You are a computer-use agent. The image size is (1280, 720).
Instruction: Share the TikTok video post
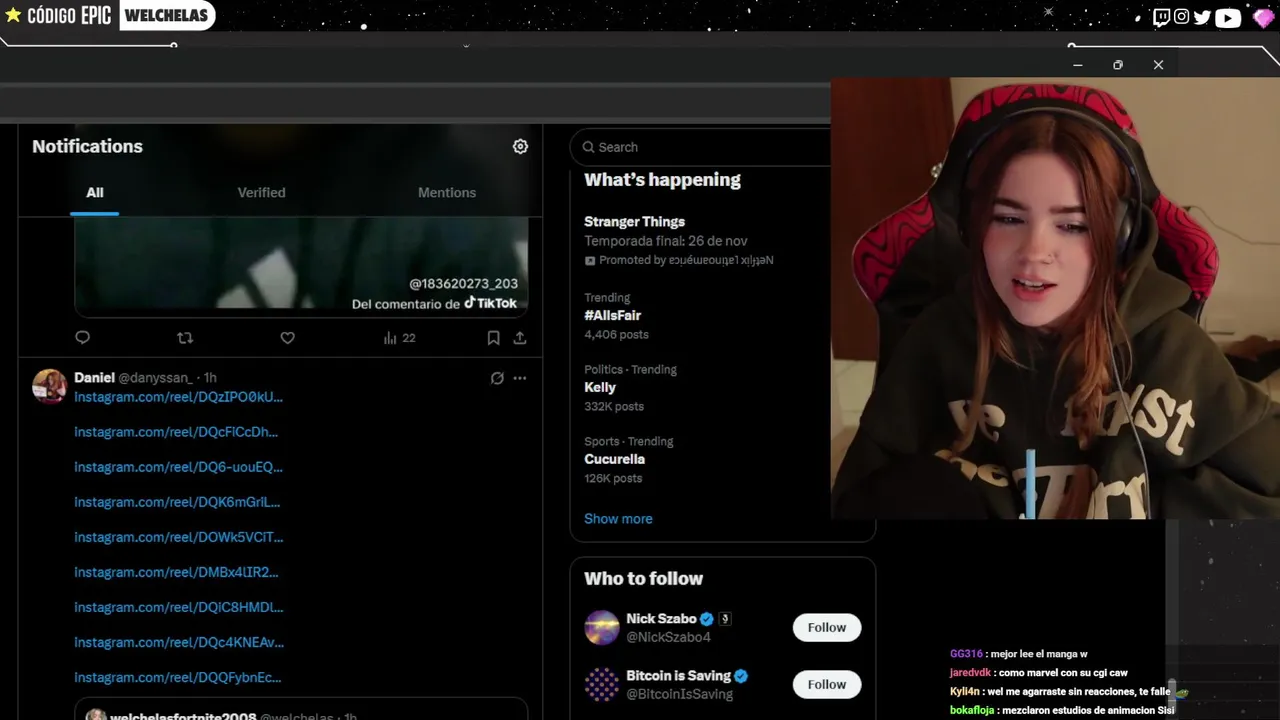(520, 338)
